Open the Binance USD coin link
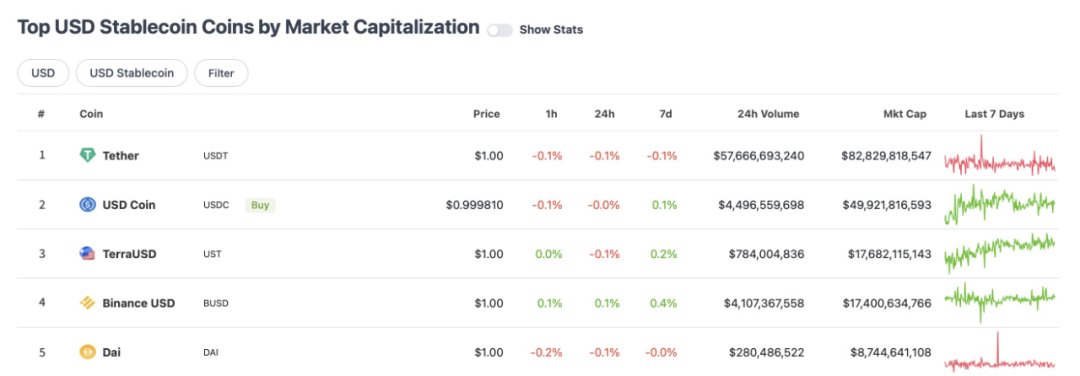This screenshot has height=376, width=1080. pyautogui.click(x=138, y=303)
